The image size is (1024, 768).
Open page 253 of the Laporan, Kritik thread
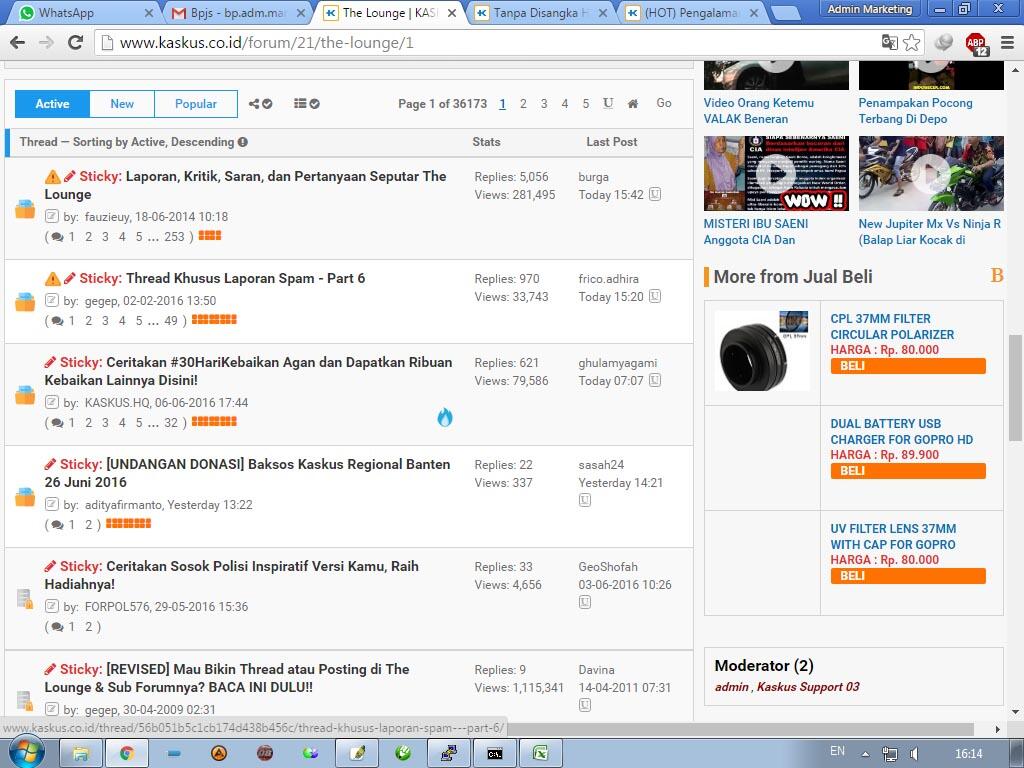[174, 236]
